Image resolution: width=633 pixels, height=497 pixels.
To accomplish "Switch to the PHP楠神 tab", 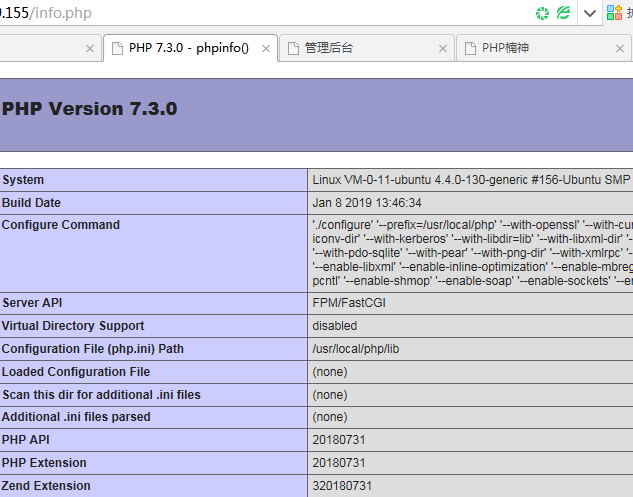I will [x=543, y=48].
